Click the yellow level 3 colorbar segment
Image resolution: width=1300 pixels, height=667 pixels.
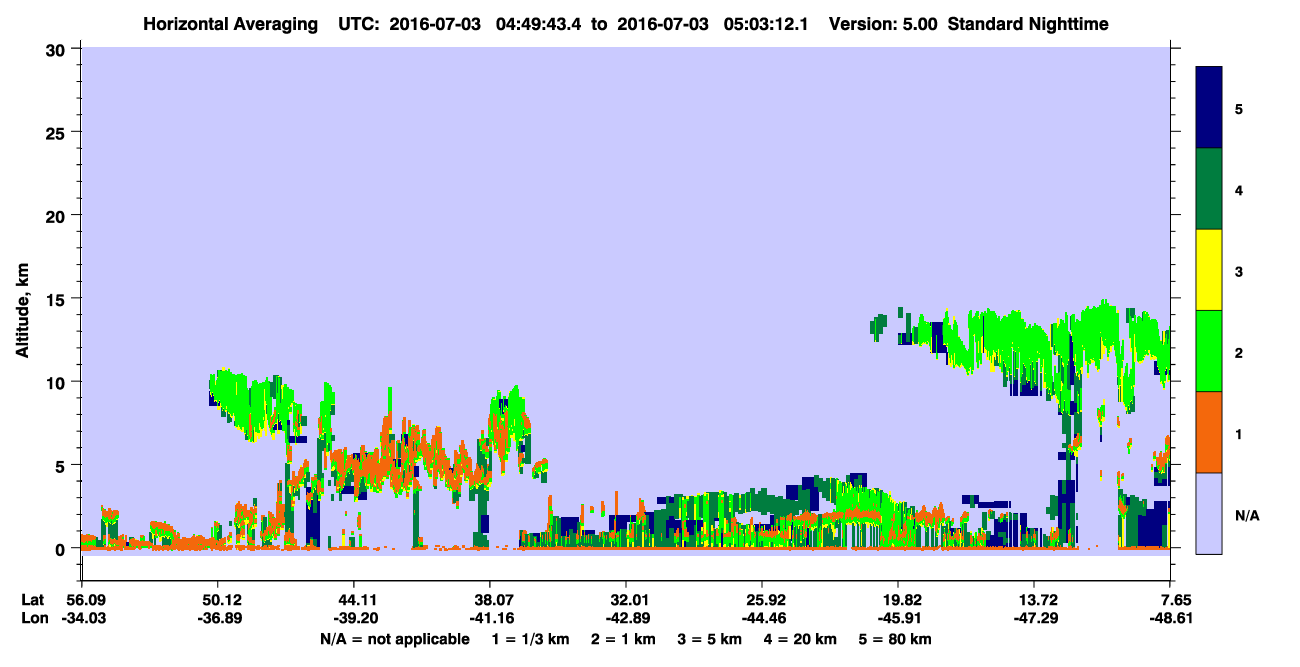click(1209, 270)
